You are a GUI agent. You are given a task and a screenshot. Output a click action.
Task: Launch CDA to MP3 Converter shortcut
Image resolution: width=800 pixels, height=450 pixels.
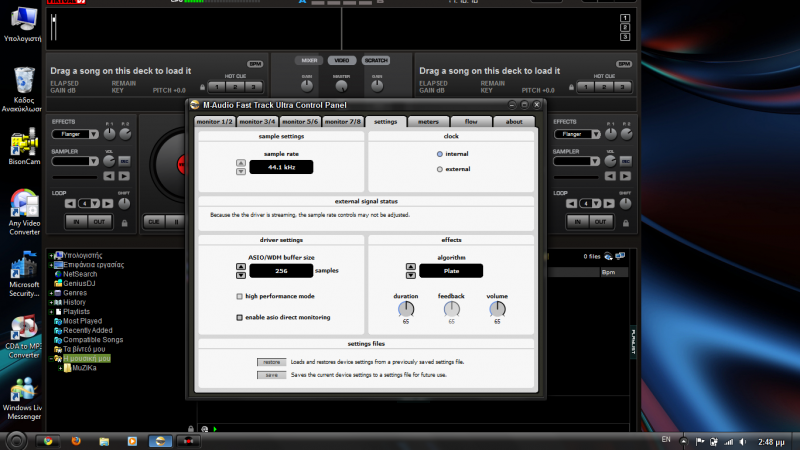coord(24,337)
